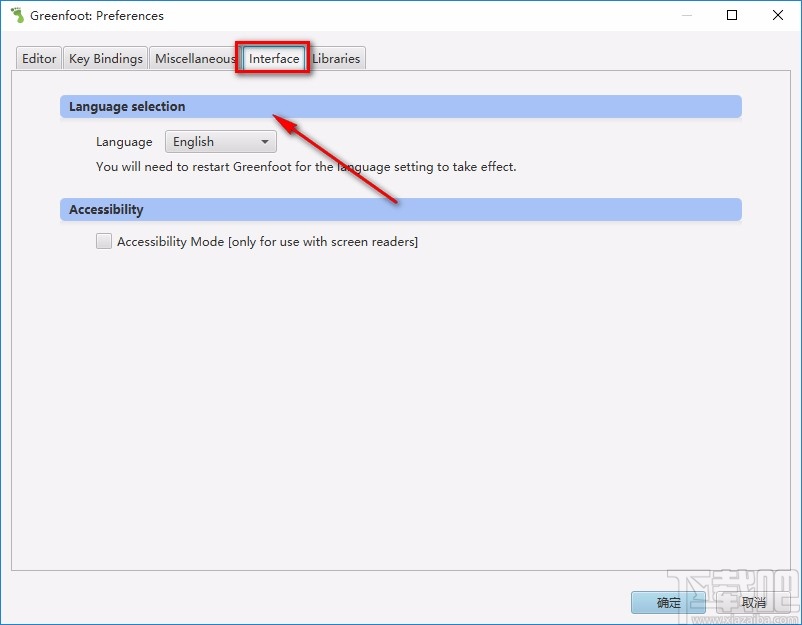Screen dimensions: 802x625
Task: Maximize the Preferences window
Action: coord(732,15)
